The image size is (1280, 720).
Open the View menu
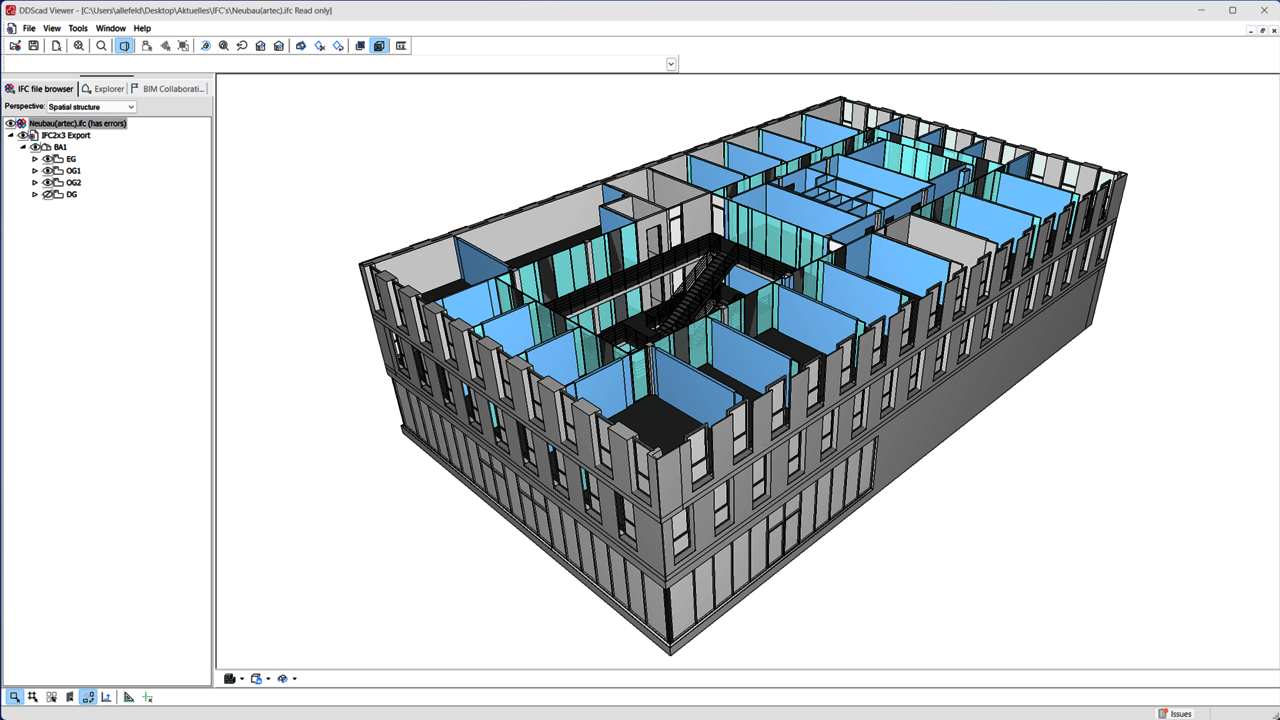[52, 28]
